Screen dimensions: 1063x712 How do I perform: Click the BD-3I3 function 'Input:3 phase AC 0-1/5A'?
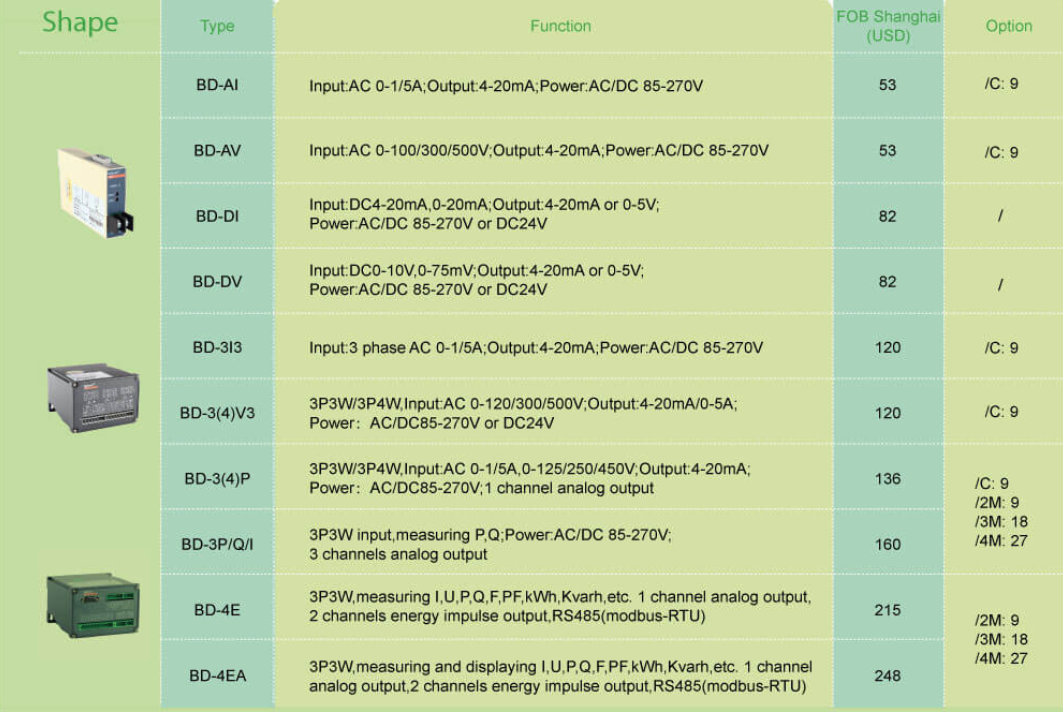[396, 348]
